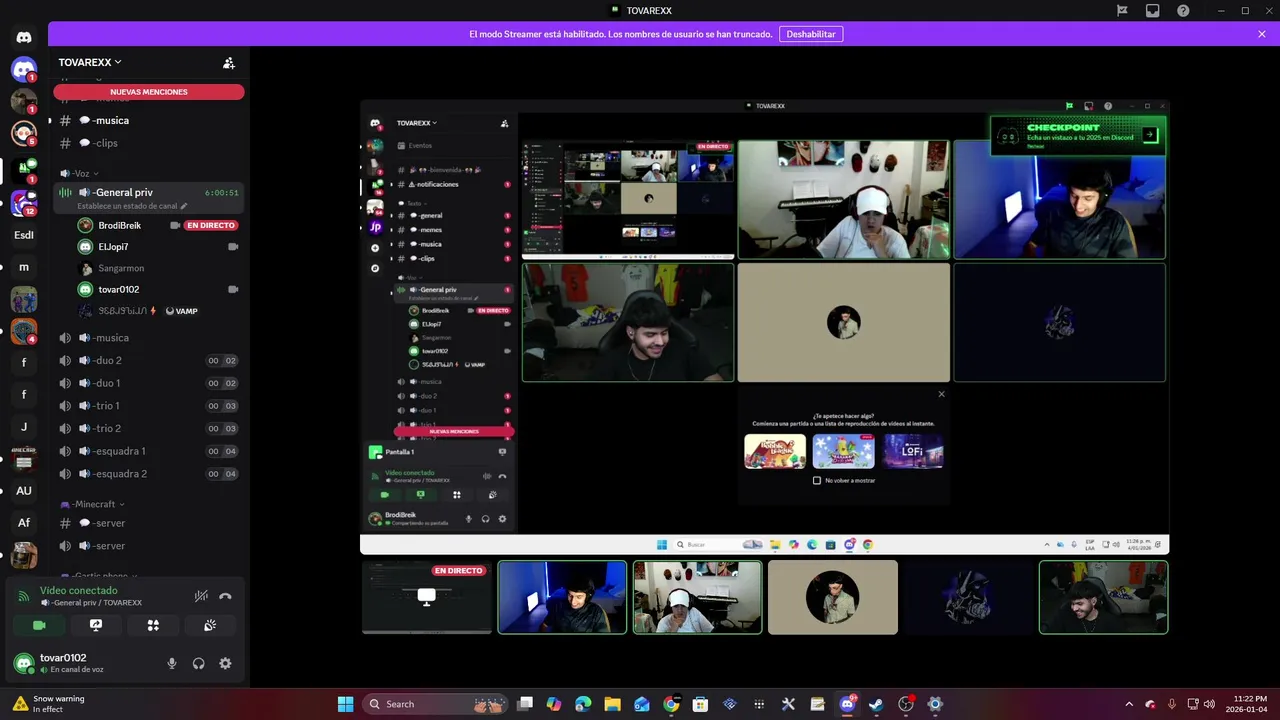
Task: Open user settings gear
Action: click(225, 663)
